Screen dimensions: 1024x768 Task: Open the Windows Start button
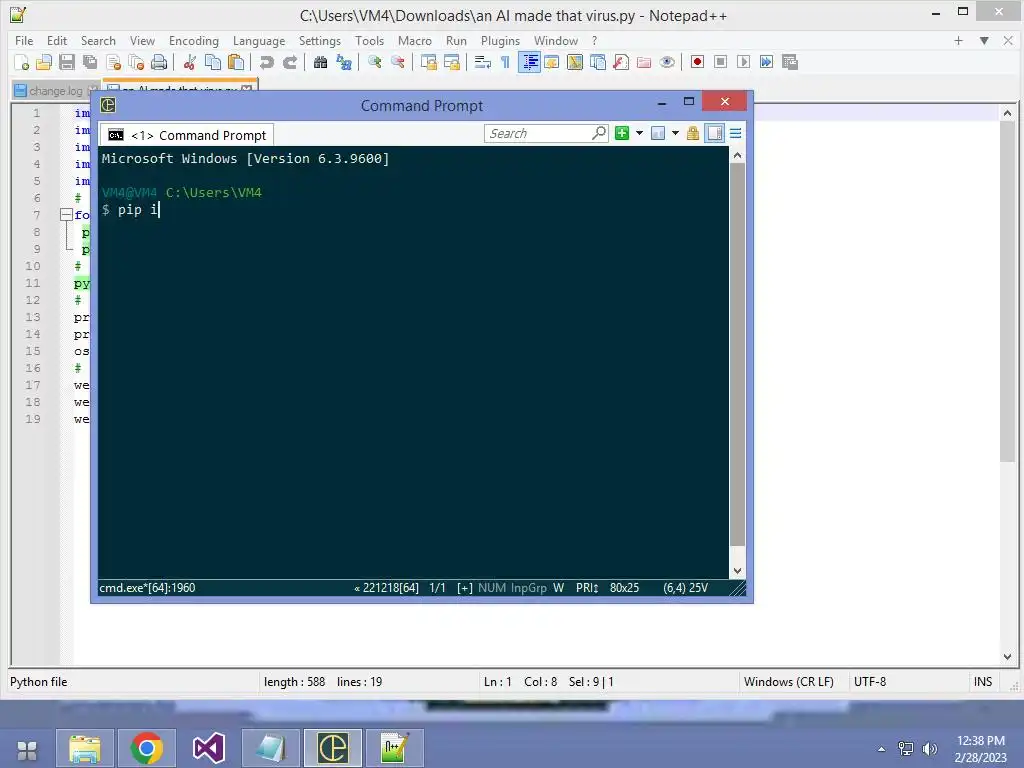point(27,749)
